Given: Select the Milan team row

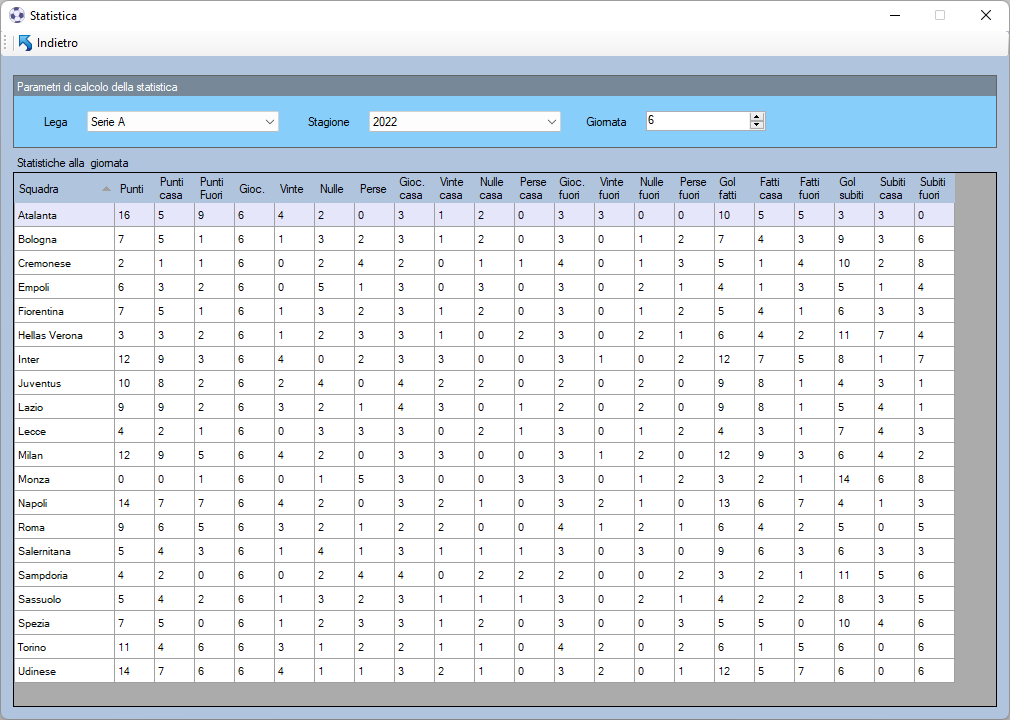Looking at the screenshot, I should [x=484, y=455].
